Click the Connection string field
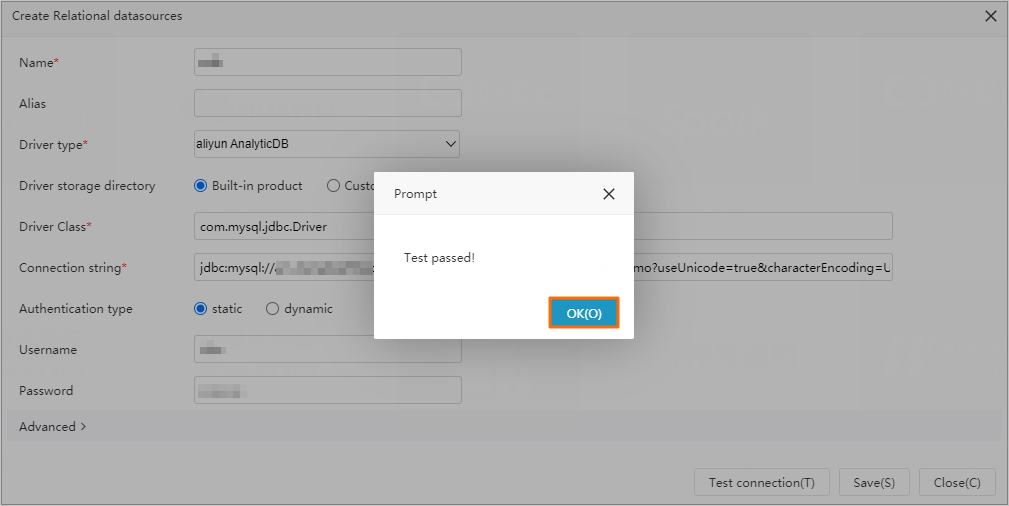This screenshot has width=1009, height=506. pyautogui.click(x=285, y=268)
